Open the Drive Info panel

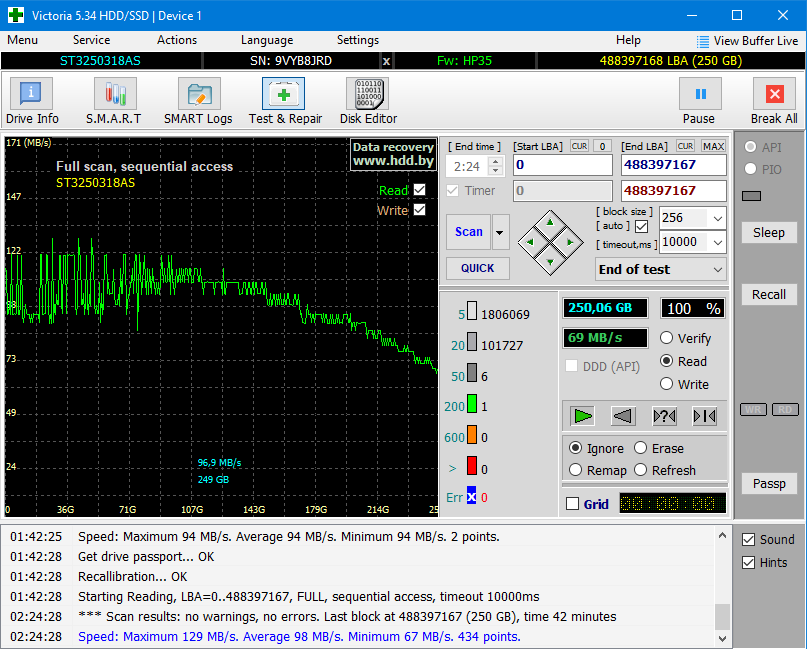point(31,94)
